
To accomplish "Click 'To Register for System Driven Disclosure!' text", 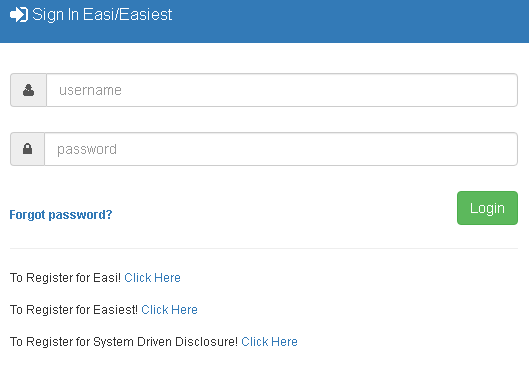I will pyautogui.click(x=124, y=342).
